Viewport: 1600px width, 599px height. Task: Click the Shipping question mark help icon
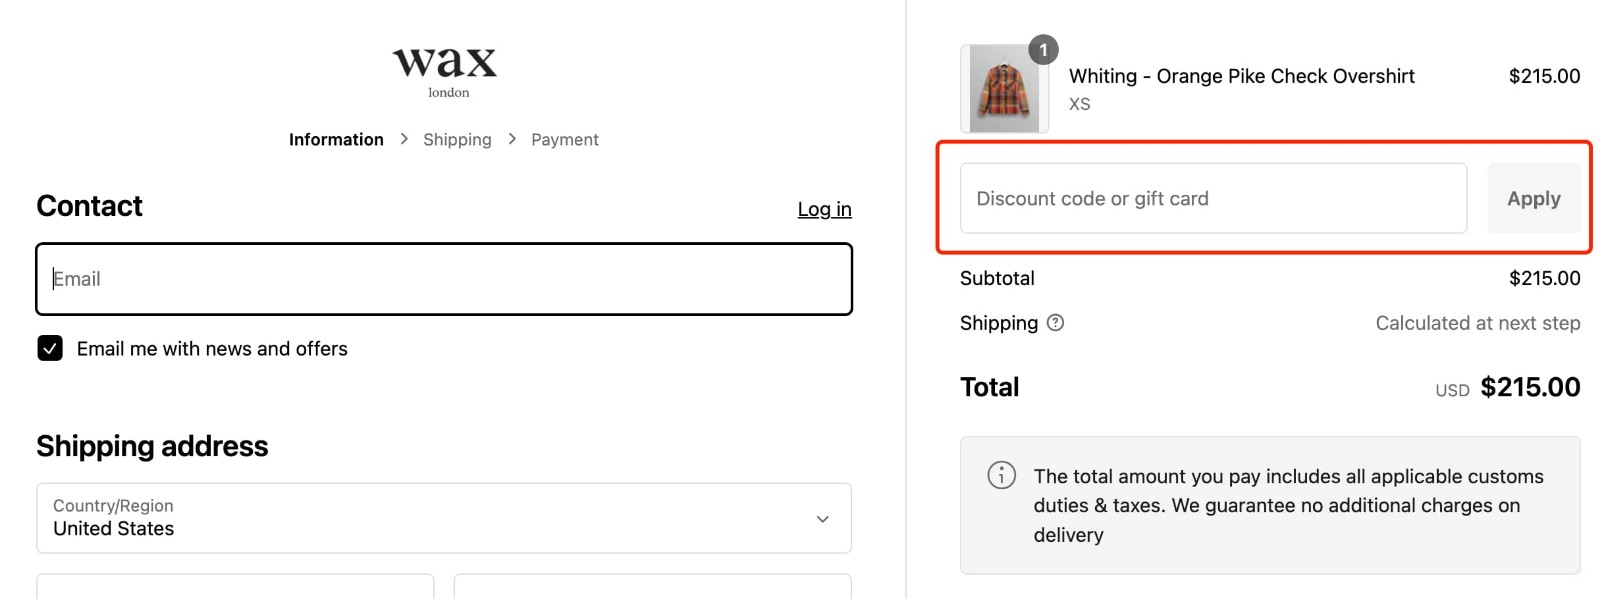1056,322
